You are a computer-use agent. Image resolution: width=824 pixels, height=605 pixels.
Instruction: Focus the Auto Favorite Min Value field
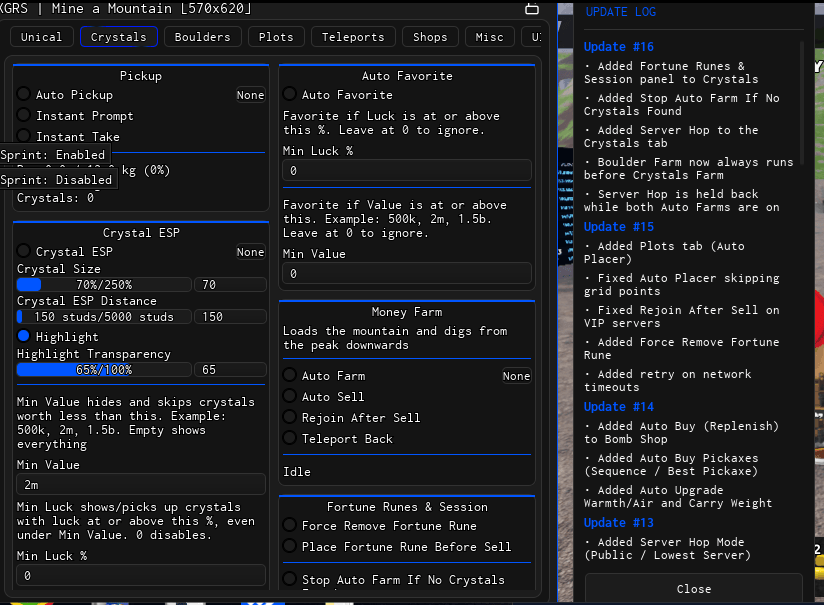tap(407, 273)
